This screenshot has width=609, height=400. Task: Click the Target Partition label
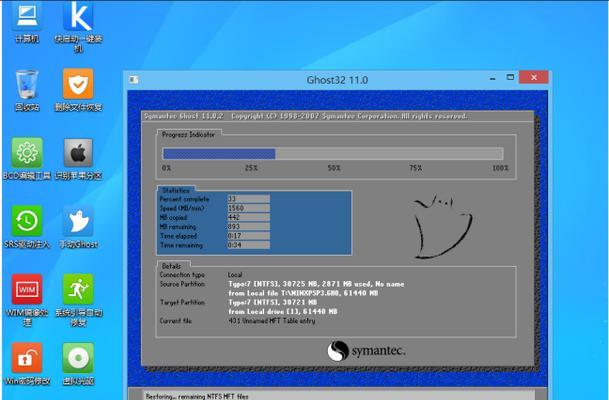(x=182, y=302)
